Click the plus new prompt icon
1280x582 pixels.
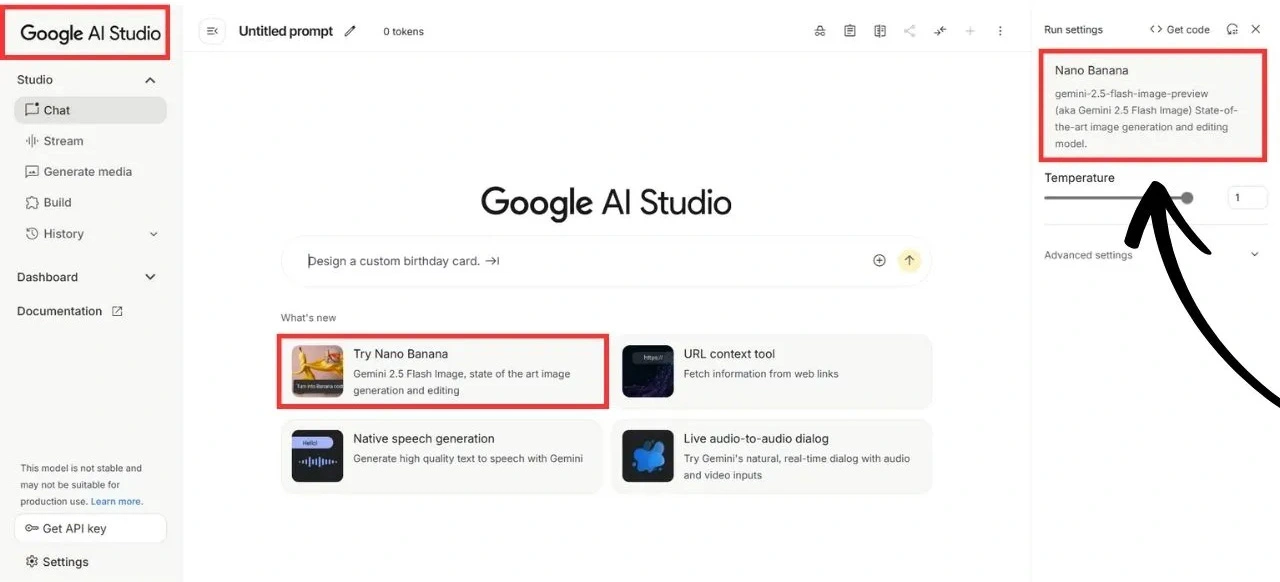click(970, 31)
